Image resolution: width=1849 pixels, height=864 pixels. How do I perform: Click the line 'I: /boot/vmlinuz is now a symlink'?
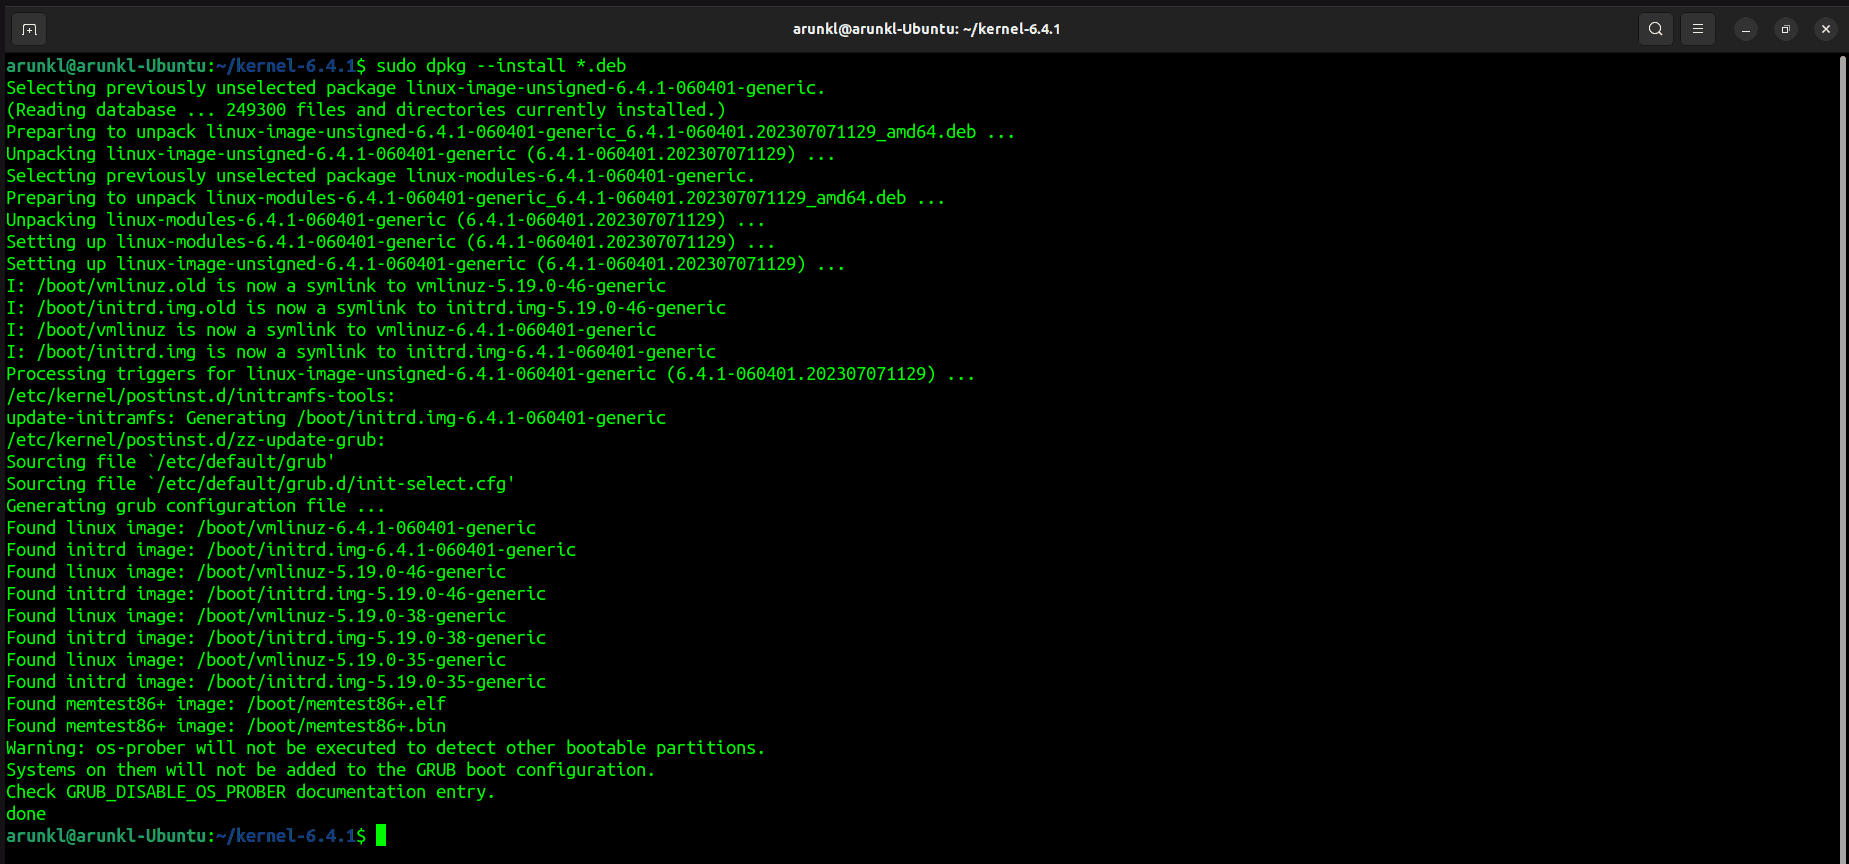click(x=331, y=330)
